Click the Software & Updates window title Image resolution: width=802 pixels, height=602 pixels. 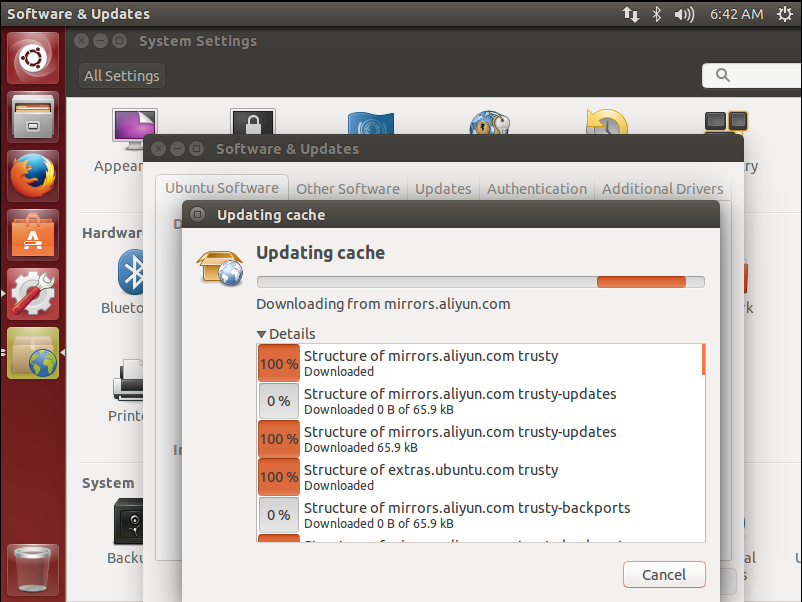point(287,149)
